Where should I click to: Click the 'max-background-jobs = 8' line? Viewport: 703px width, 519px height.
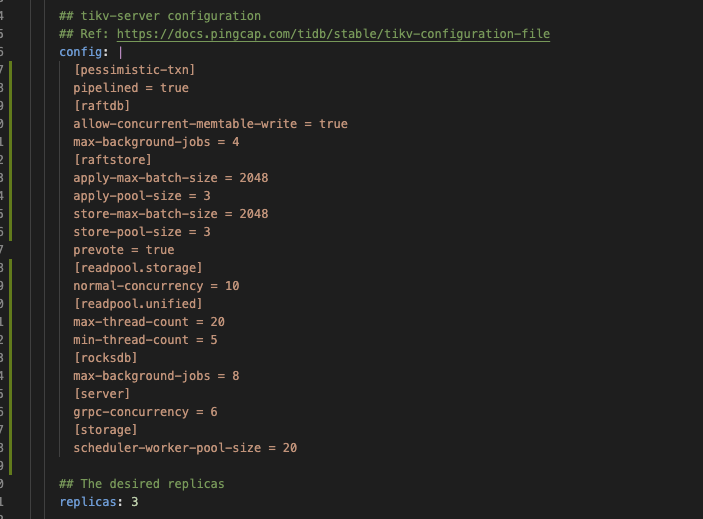click(x=156, y=376)
